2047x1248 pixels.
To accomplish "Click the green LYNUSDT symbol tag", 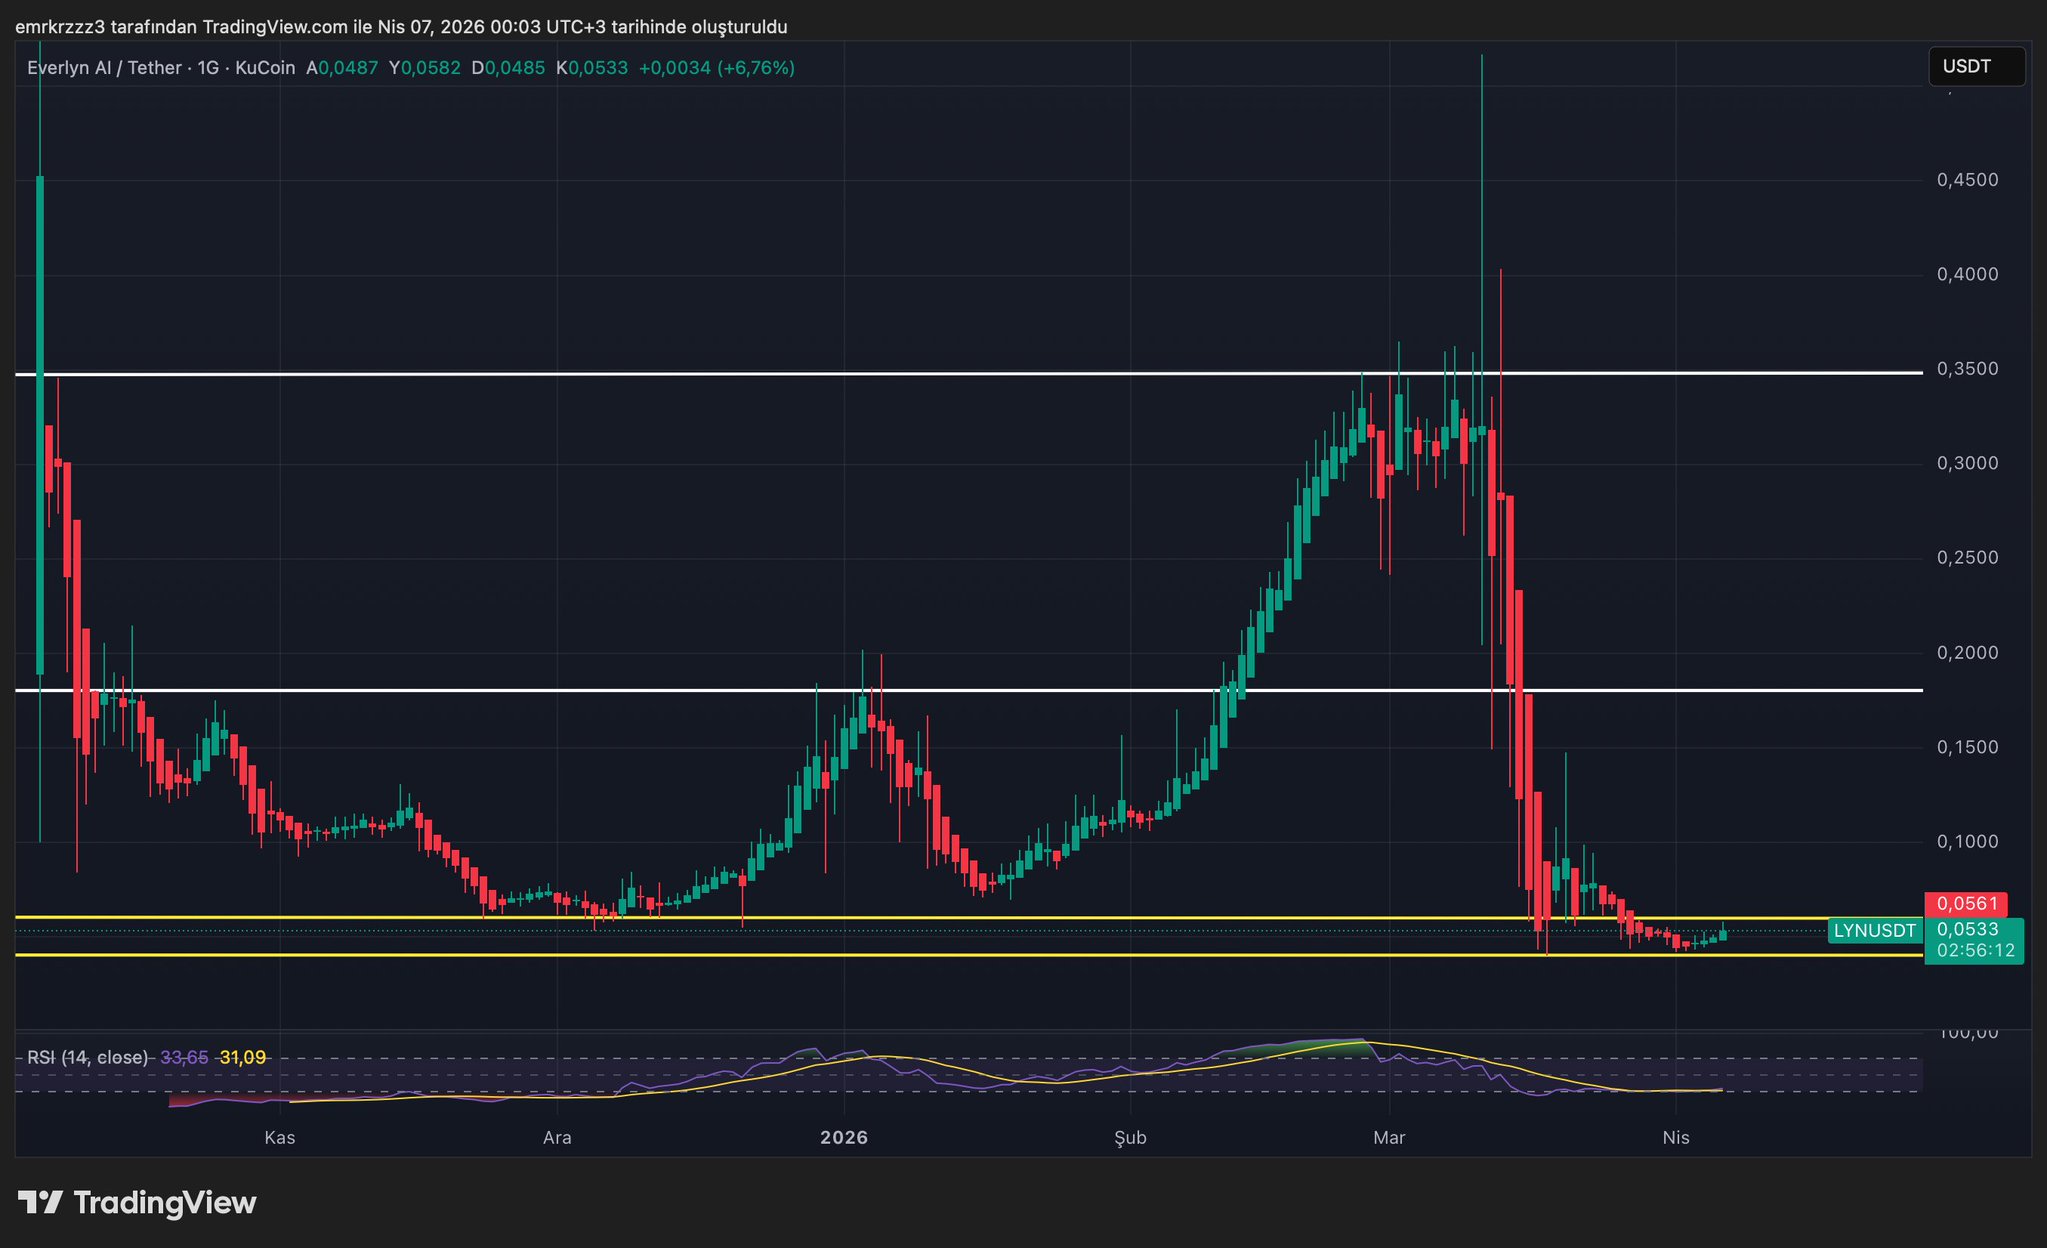I will 1874,931.
